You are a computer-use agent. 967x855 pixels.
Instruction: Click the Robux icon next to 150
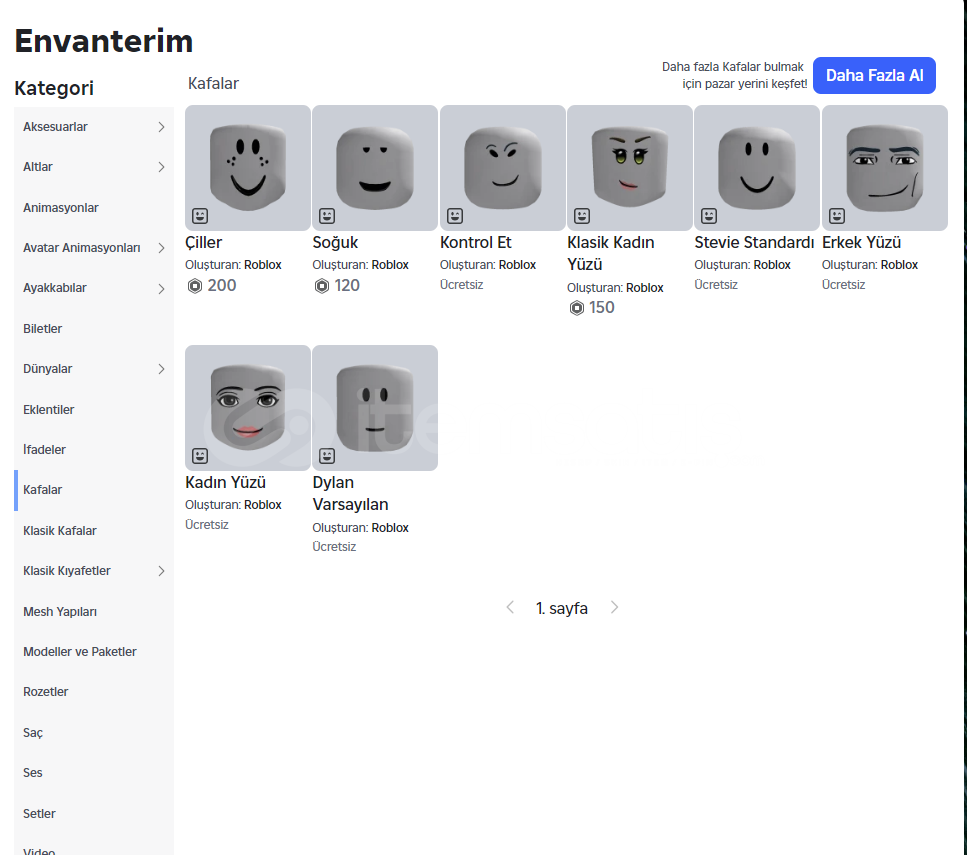click(x=577, y=308)
